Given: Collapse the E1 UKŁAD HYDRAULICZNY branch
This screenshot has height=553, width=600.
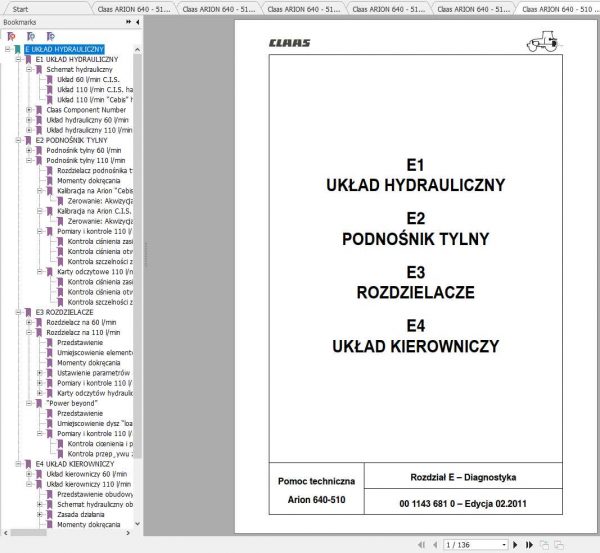Looking at the screenshot, I should click(18, 59).
